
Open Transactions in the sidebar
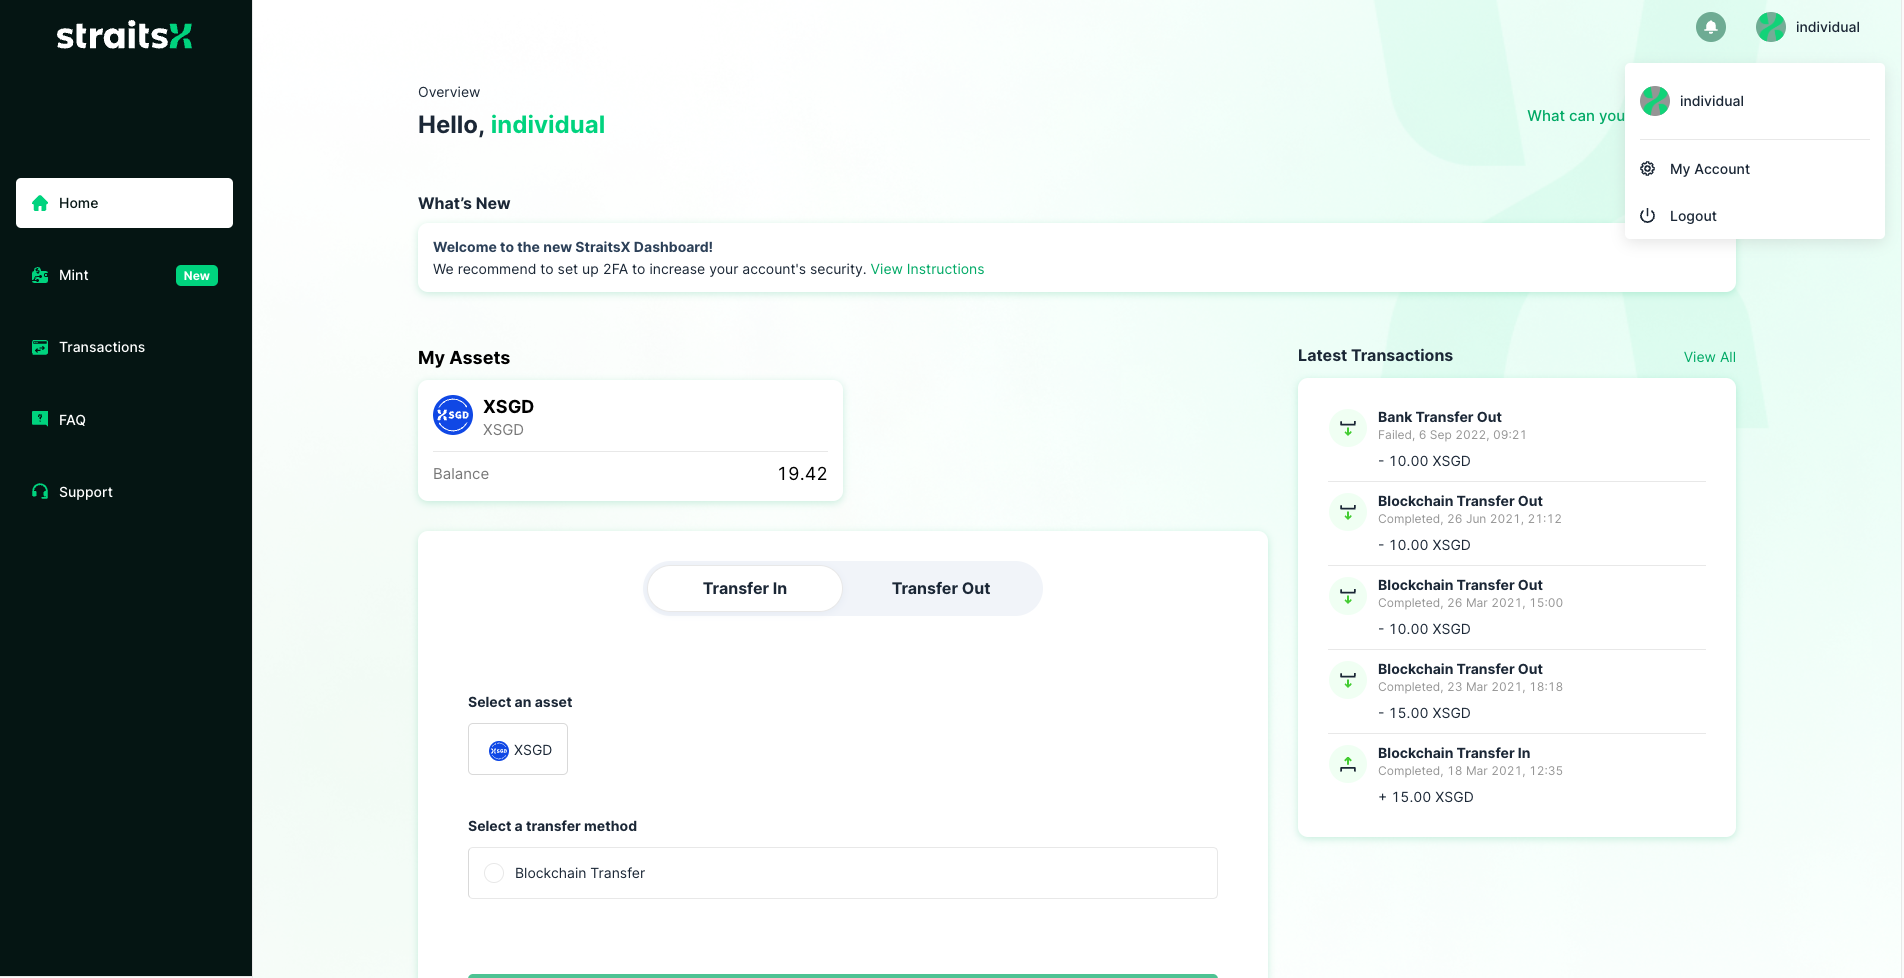[x=124, y=347]
